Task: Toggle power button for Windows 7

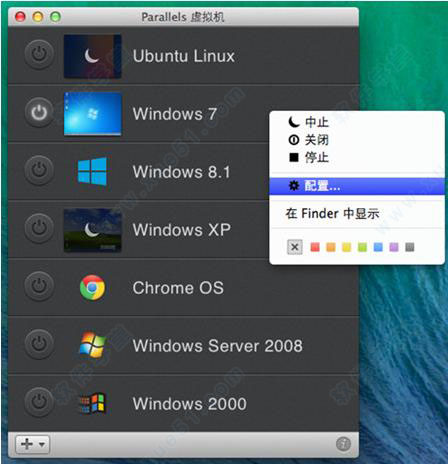Action: tap(39, 112)
